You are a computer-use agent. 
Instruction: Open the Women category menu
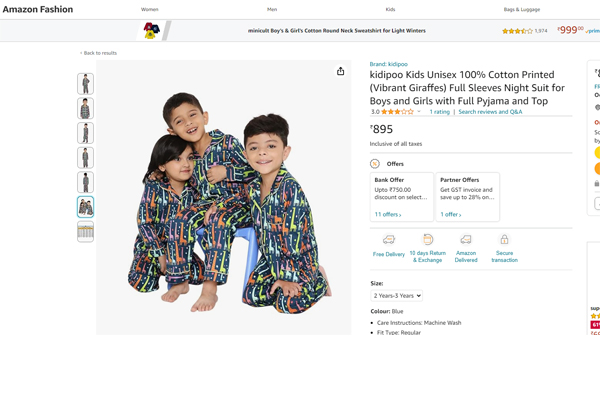(x=150, y=9)
